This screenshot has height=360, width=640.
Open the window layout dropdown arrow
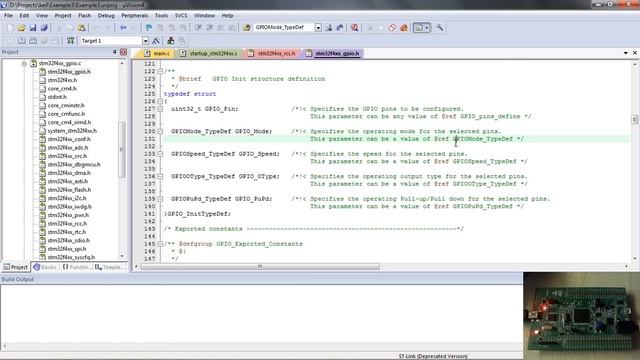[x=427, y=28]
